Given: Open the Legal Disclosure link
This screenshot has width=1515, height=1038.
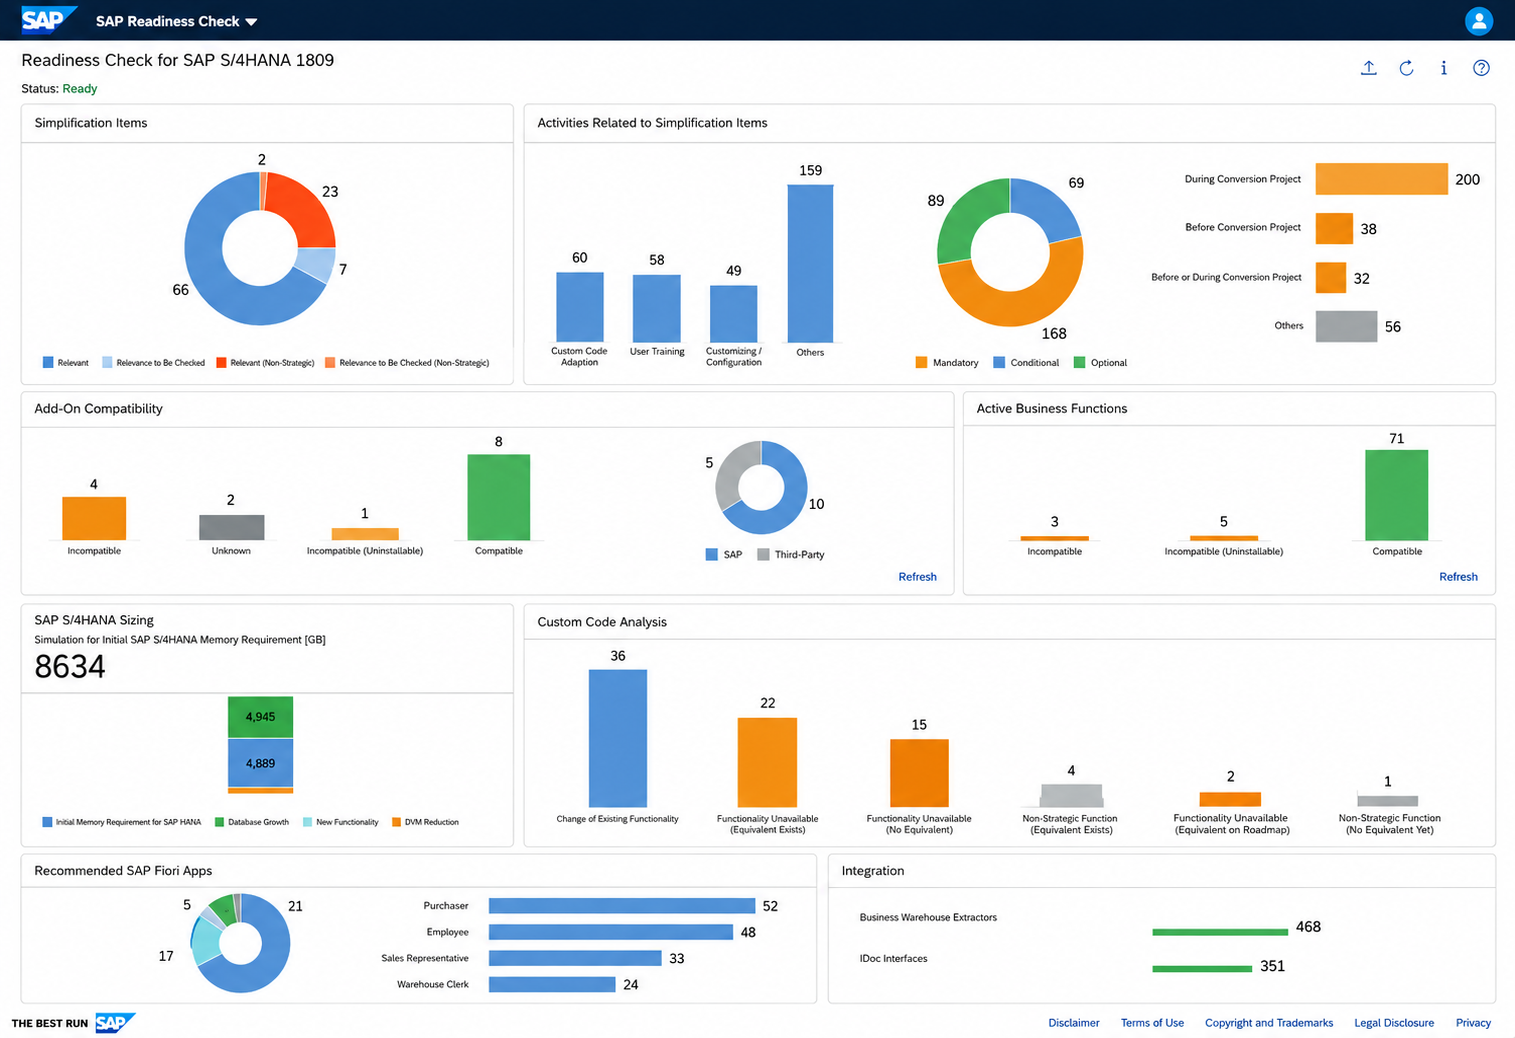Looking at the screenshot, I should click(x=1394, y=1023).
